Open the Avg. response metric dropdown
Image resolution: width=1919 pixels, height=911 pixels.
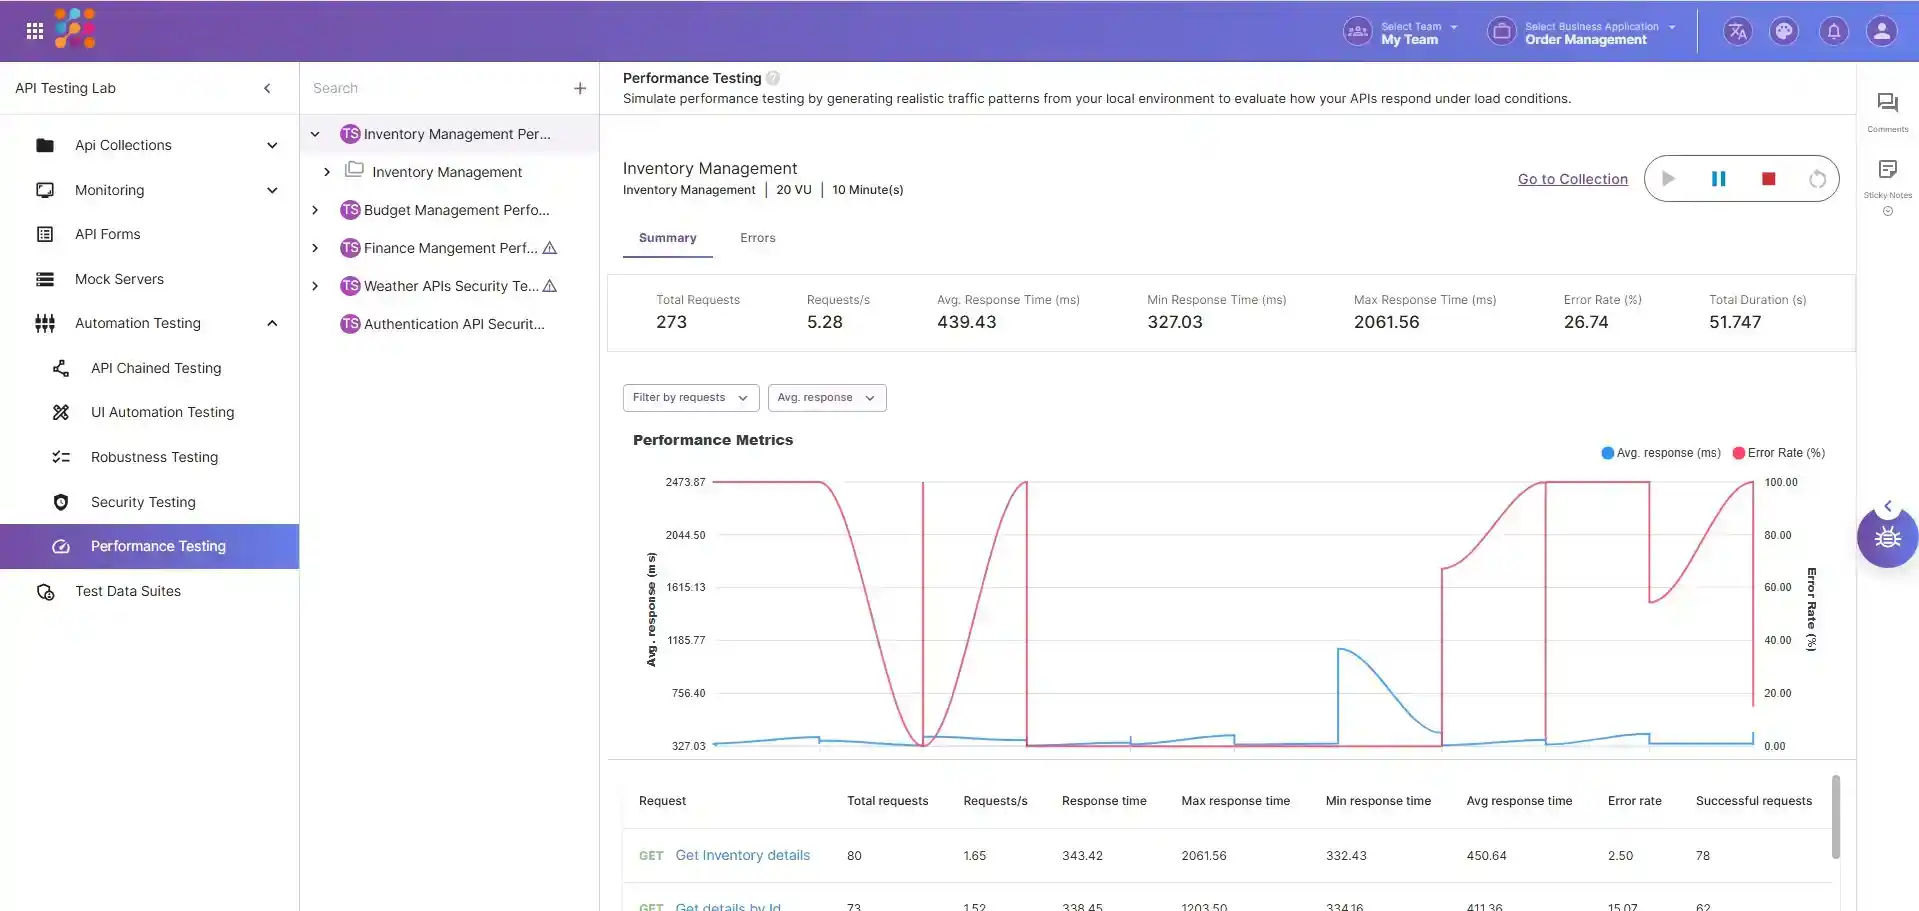pyautogui.click(x=826, y=398)
